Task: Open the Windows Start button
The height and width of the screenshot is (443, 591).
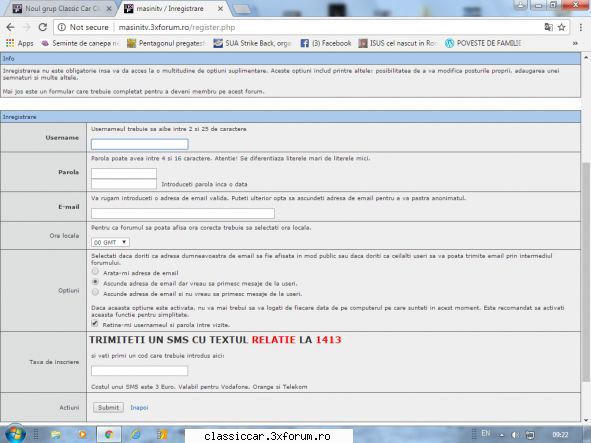Action: (14, 434)
